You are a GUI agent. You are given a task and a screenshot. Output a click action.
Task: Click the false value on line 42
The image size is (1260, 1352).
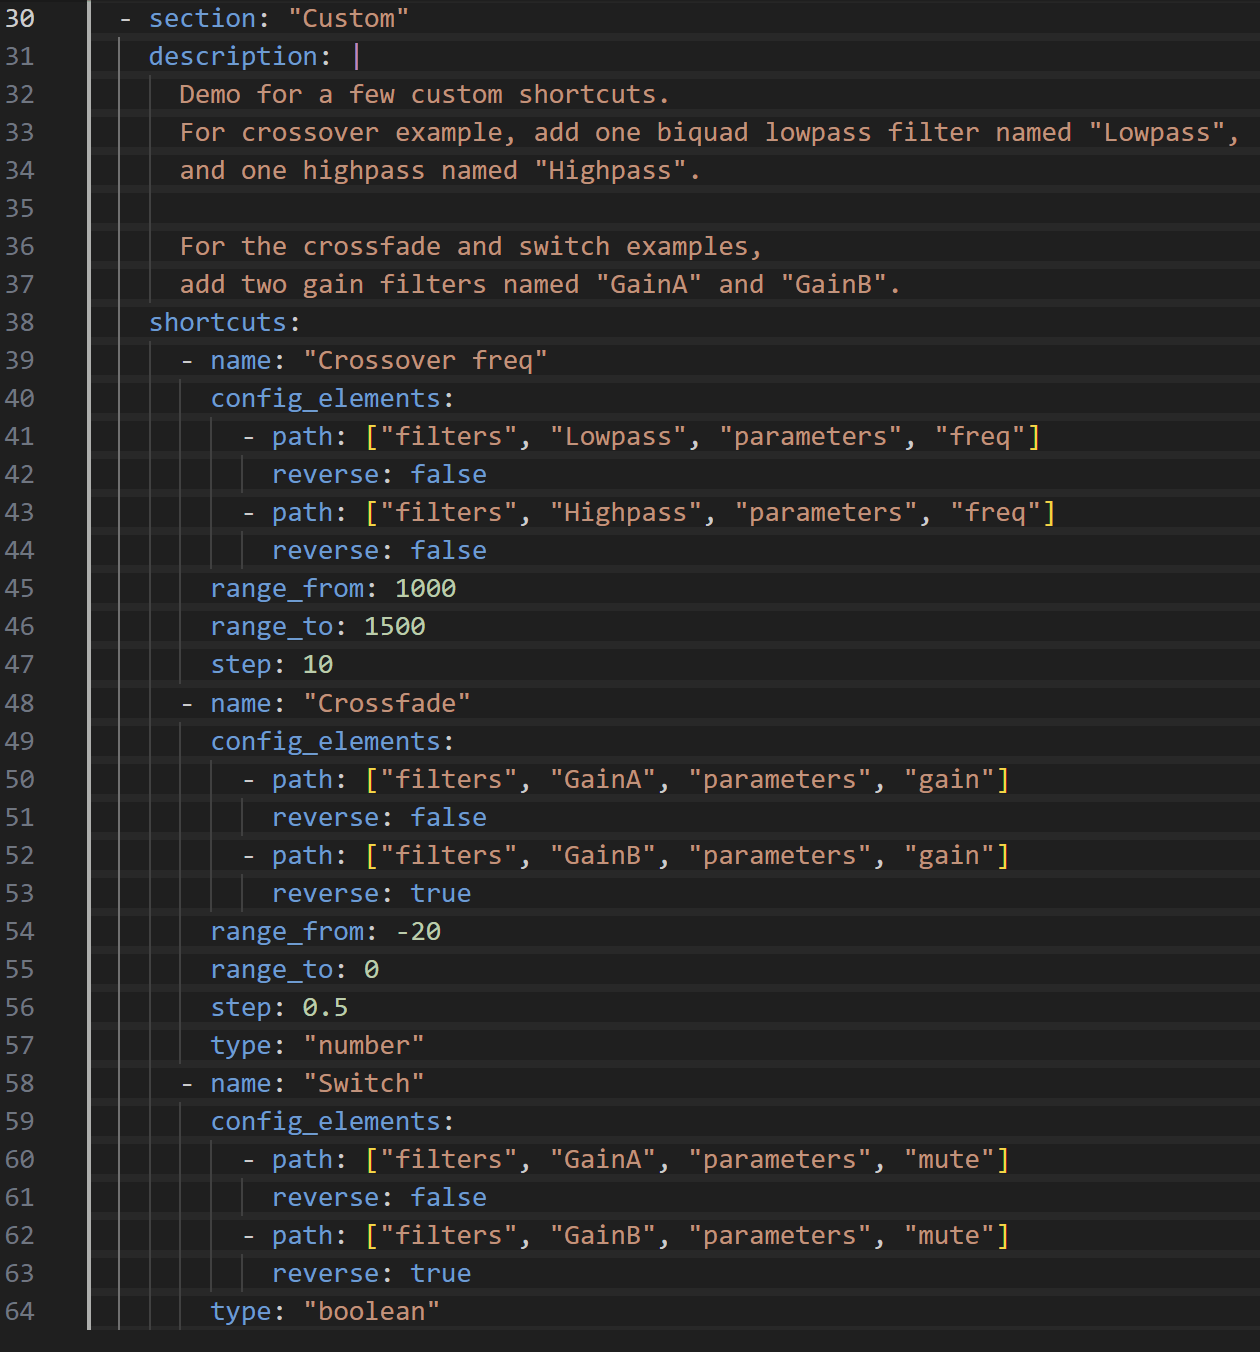(448, 475)
